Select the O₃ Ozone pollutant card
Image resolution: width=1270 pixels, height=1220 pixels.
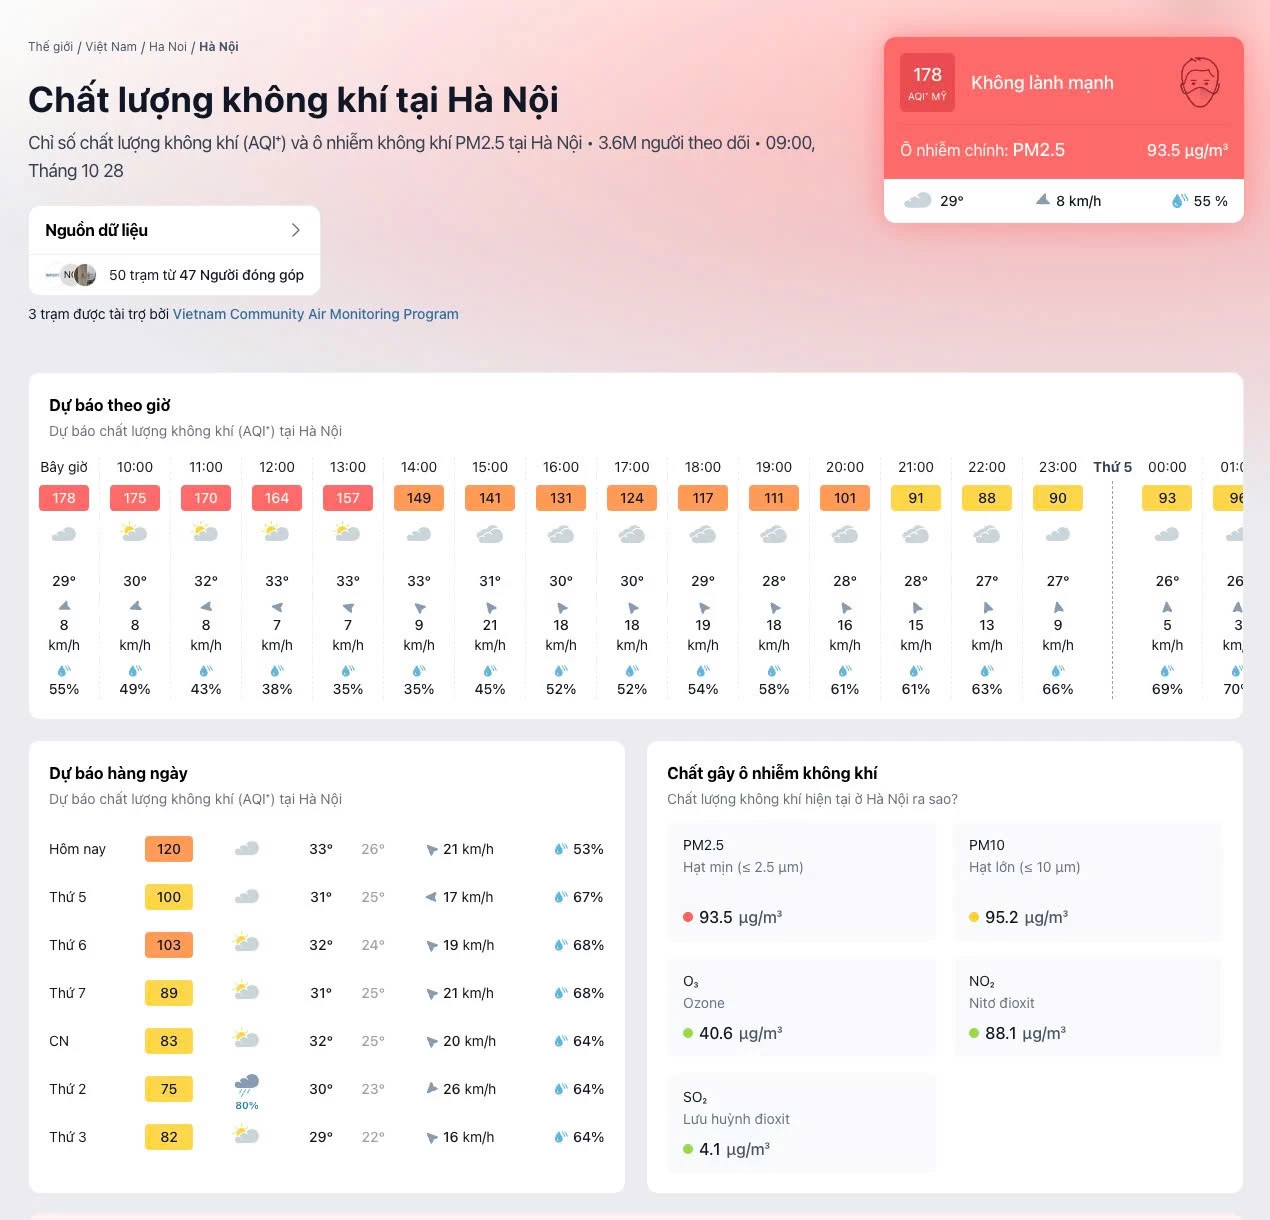(802, 1007)
